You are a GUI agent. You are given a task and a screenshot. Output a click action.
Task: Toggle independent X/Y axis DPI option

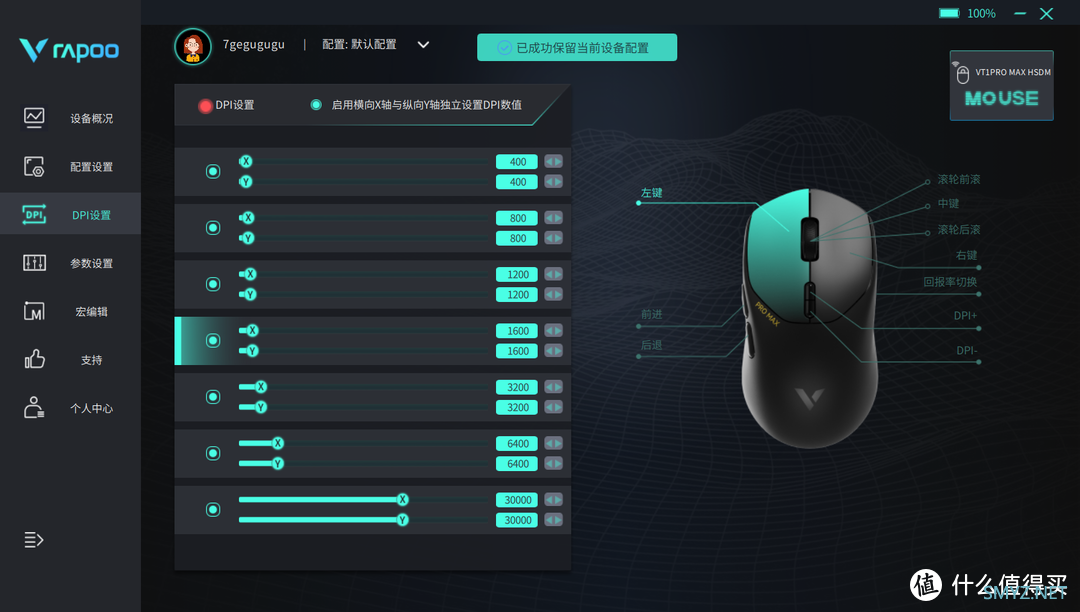(315, 105)
